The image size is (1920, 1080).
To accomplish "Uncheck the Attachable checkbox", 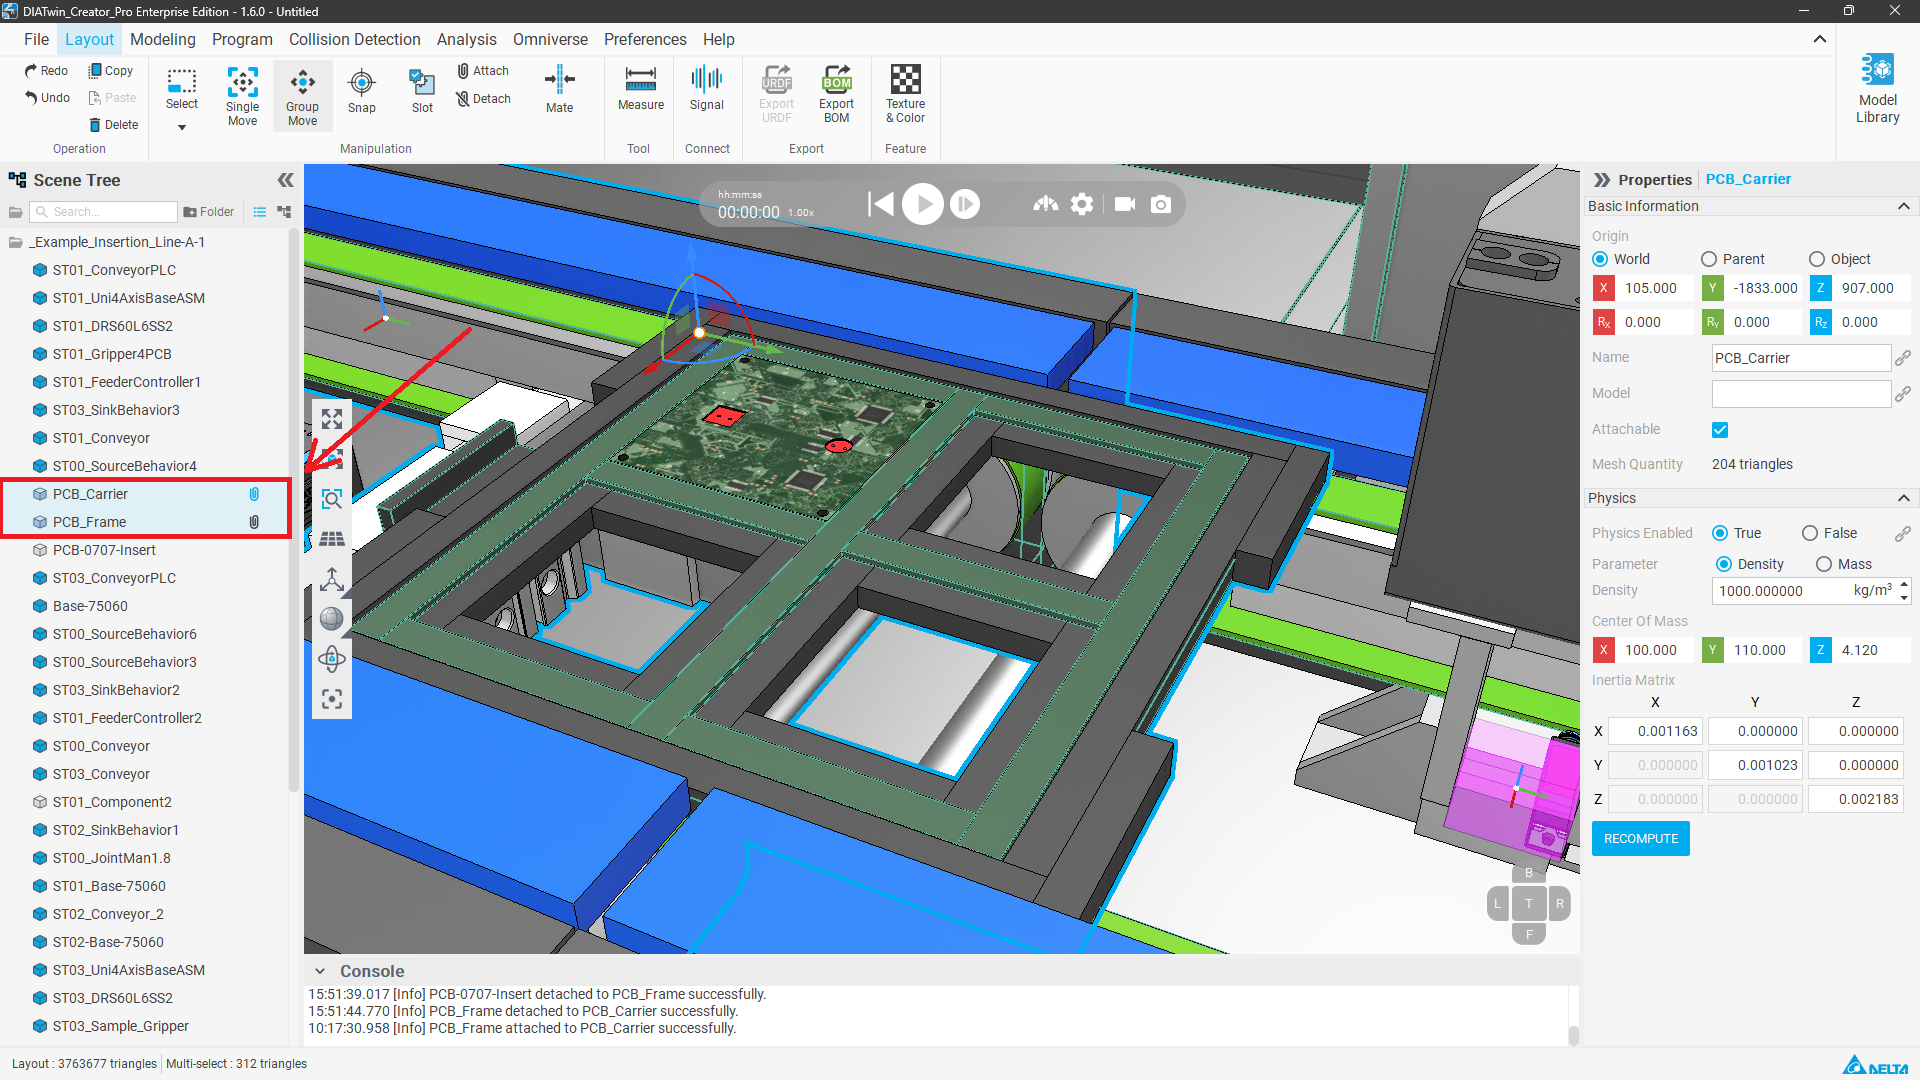I will pyautogui.click(x=1720, y=430).
